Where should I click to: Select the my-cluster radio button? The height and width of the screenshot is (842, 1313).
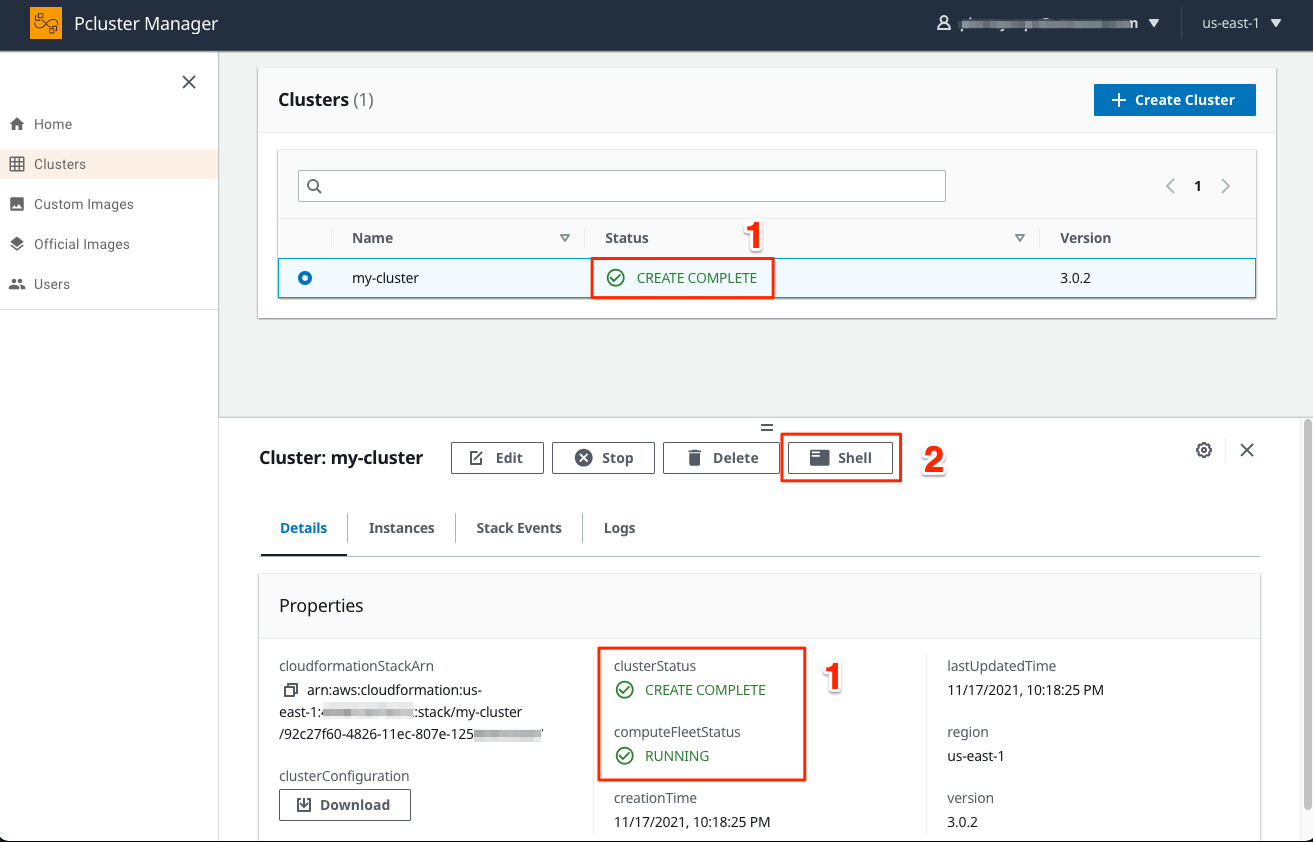click(x=305, y=278)
